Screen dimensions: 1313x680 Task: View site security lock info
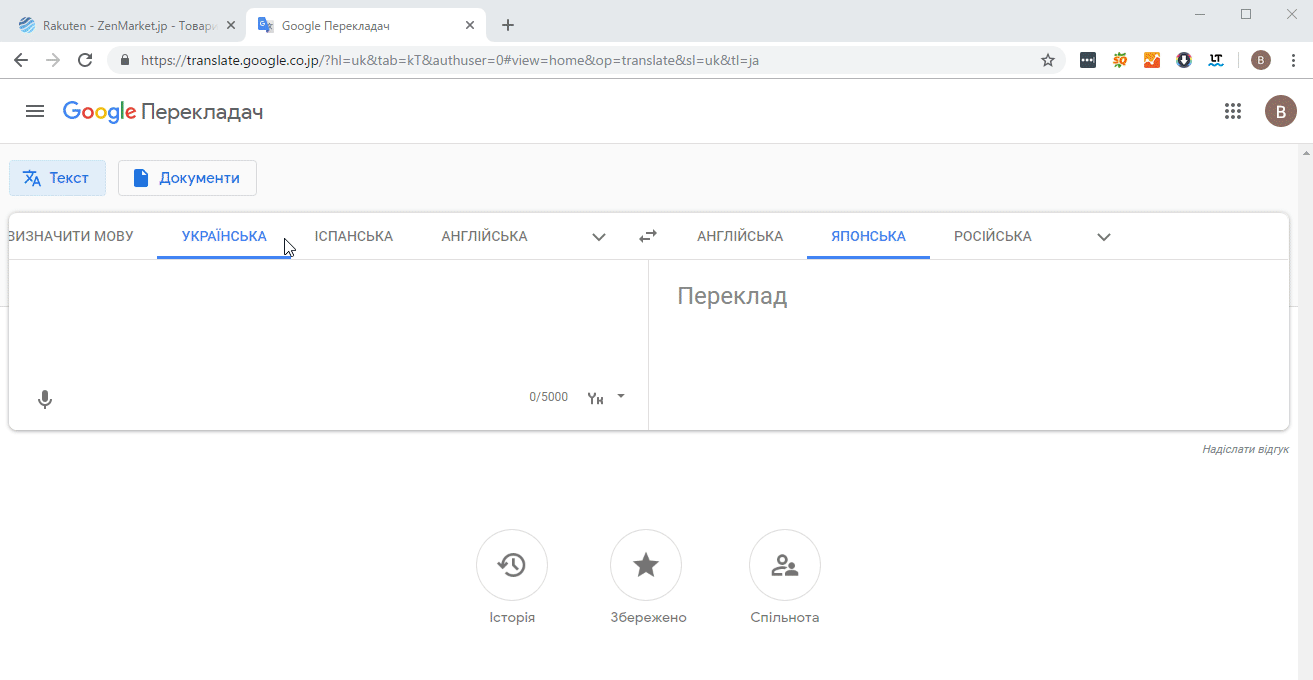(x=125, y=60)
